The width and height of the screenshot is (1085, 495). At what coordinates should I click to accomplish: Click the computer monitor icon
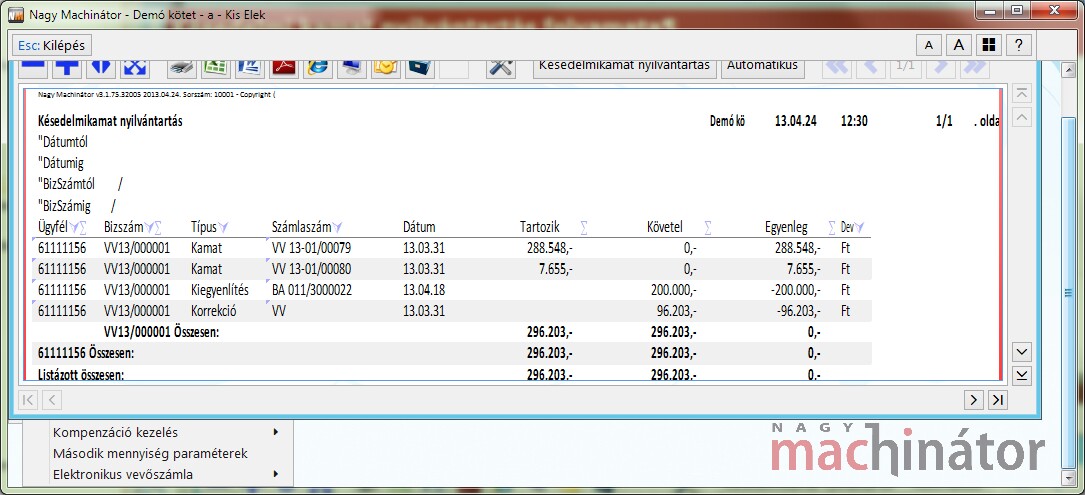point(352,68)
